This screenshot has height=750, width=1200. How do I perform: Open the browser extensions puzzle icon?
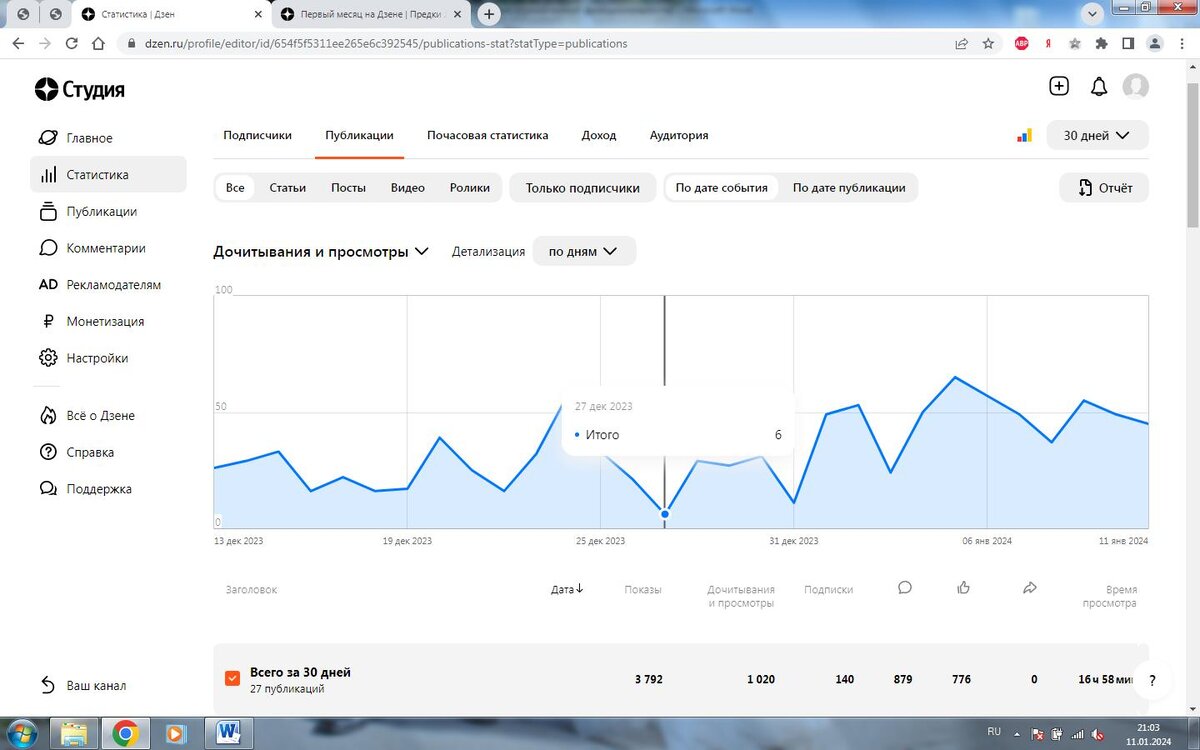point(1102,44)
